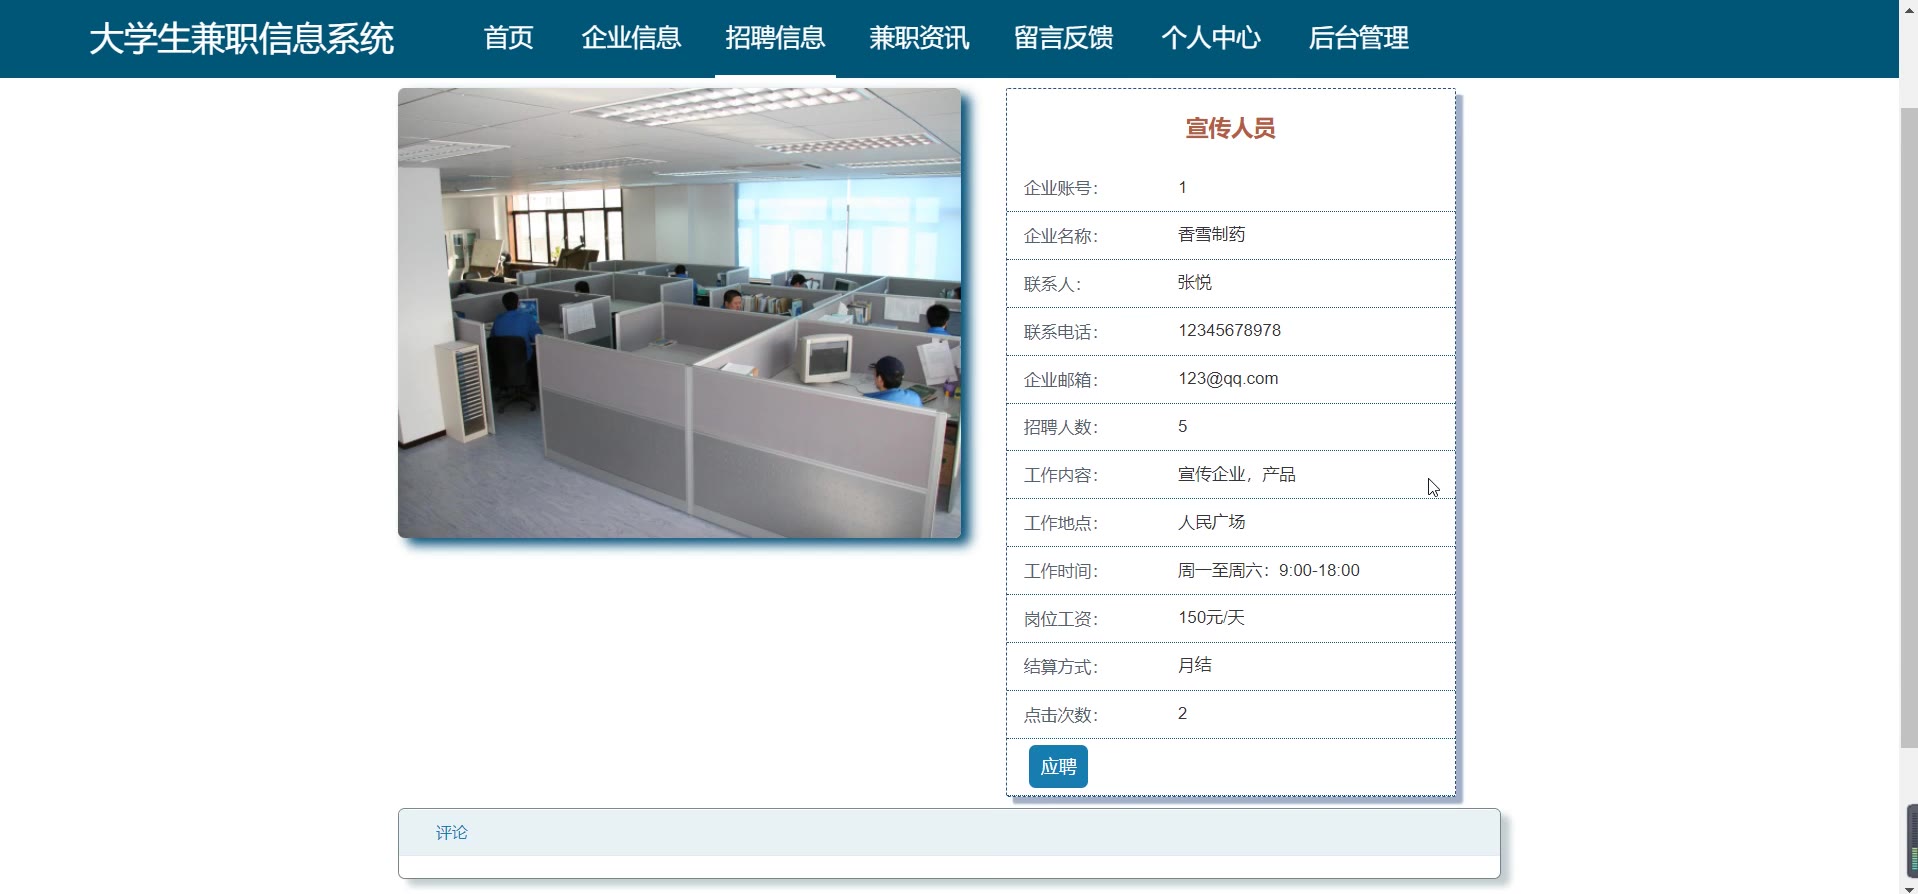Click the company name value 香雪制药
The image size is (1918, 894).
(x=1211, y=234)
